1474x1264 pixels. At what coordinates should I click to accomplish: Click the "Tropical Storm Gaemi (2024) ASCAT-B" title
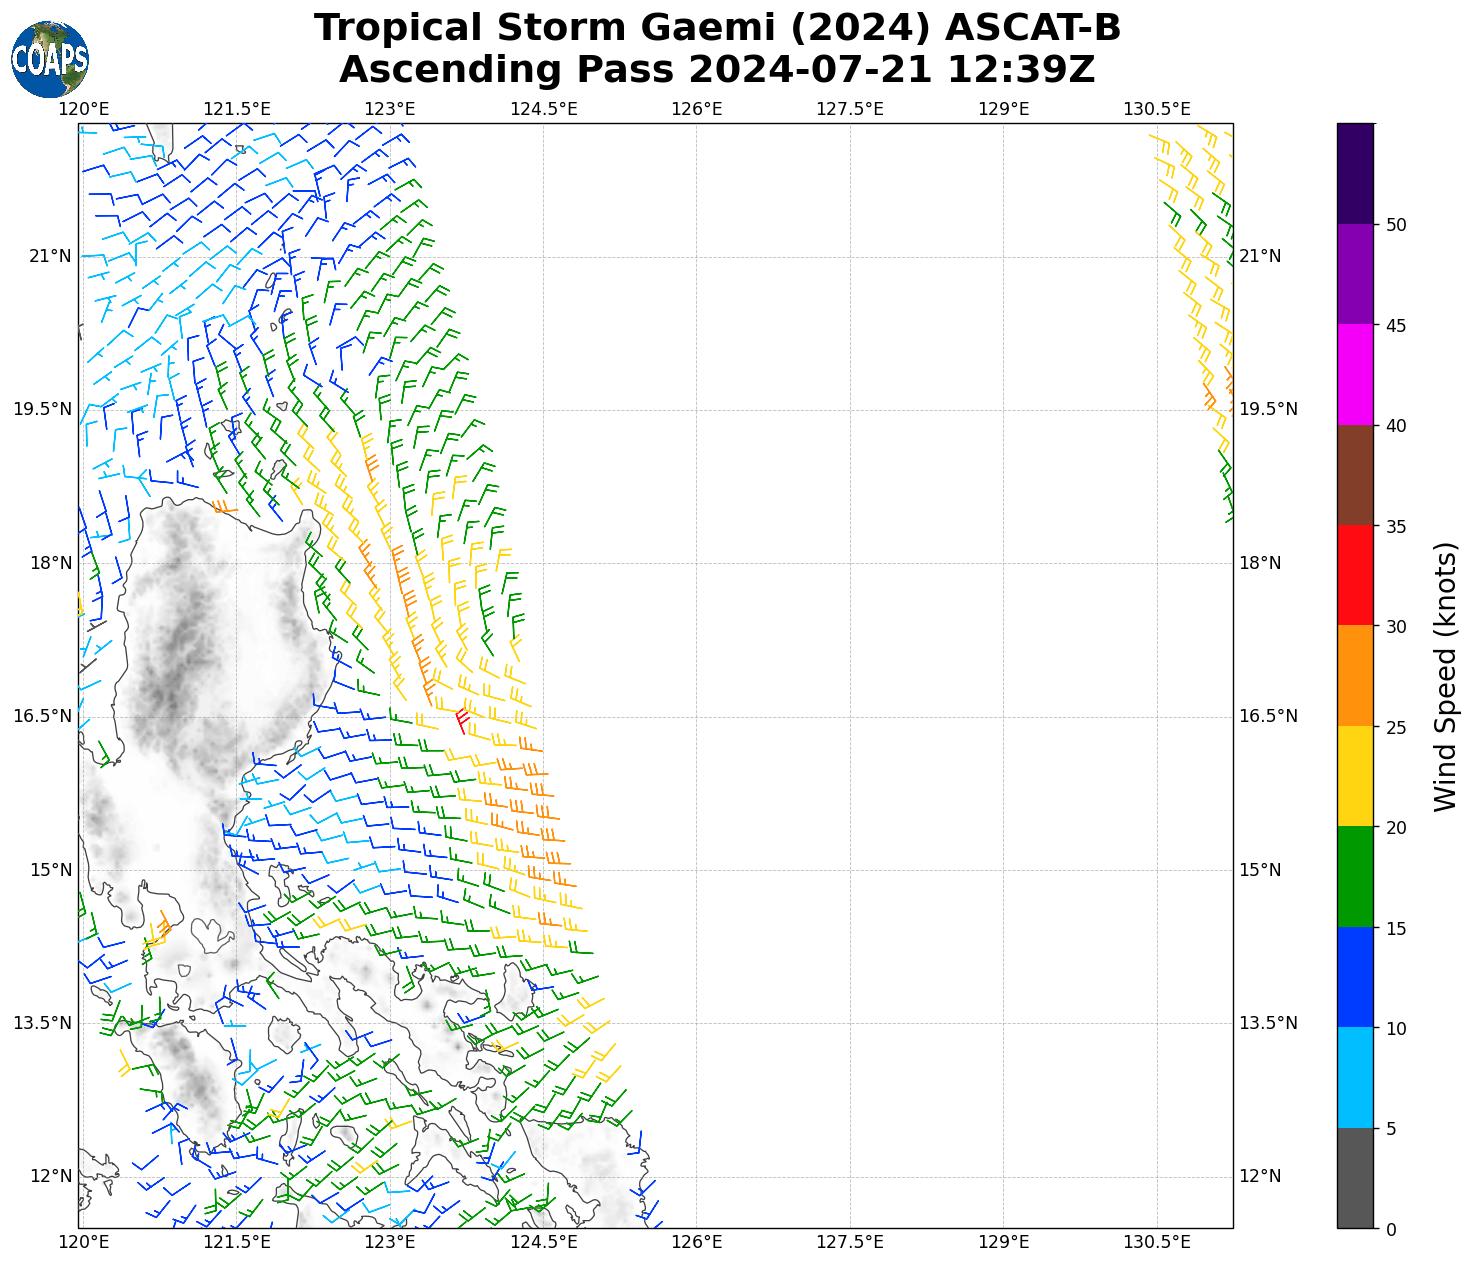717,28
